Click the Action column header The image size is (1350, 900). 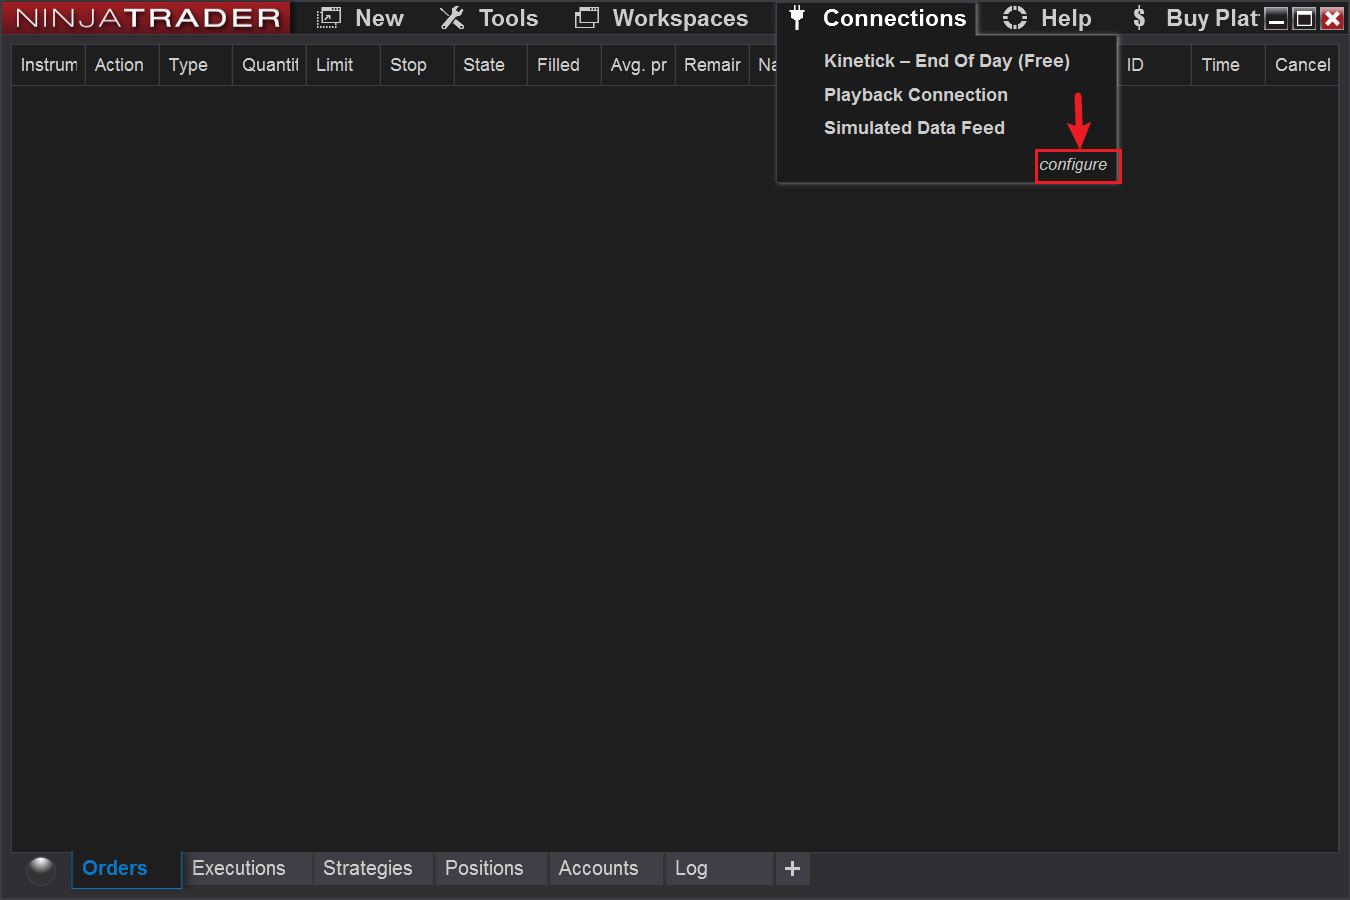[121, 65]
